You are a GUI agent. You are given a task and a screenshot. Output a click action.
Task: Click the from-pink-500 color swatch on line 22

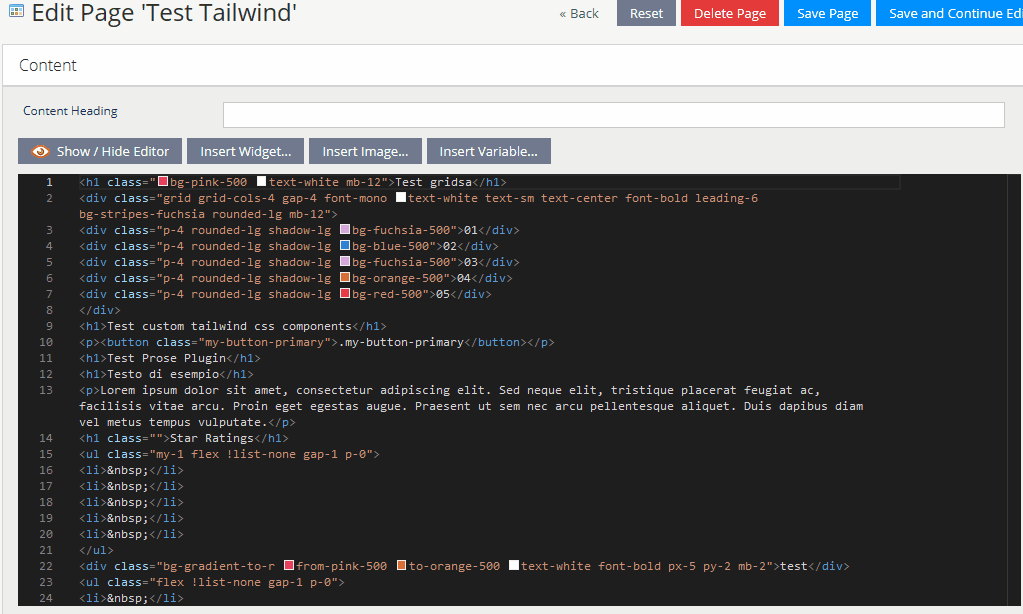coord(288,565)
